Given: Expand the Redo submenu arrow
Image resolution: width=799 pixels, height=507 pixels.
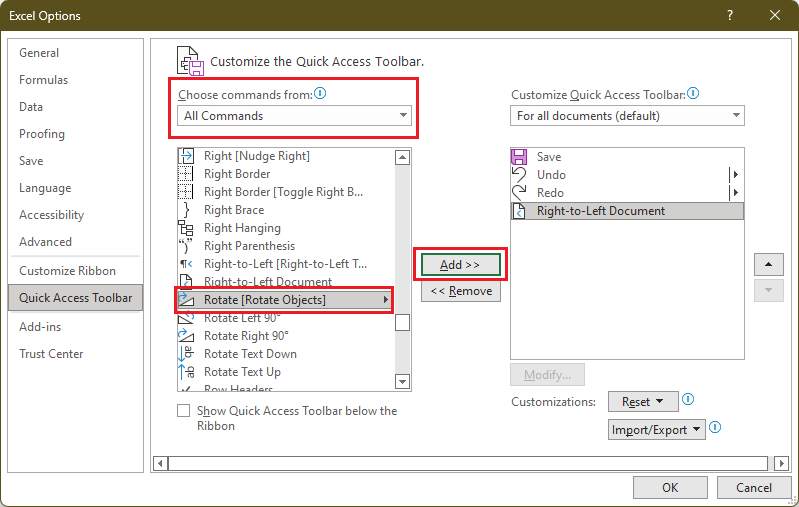Looking at the screenshot, I should (x=735, y=193).
